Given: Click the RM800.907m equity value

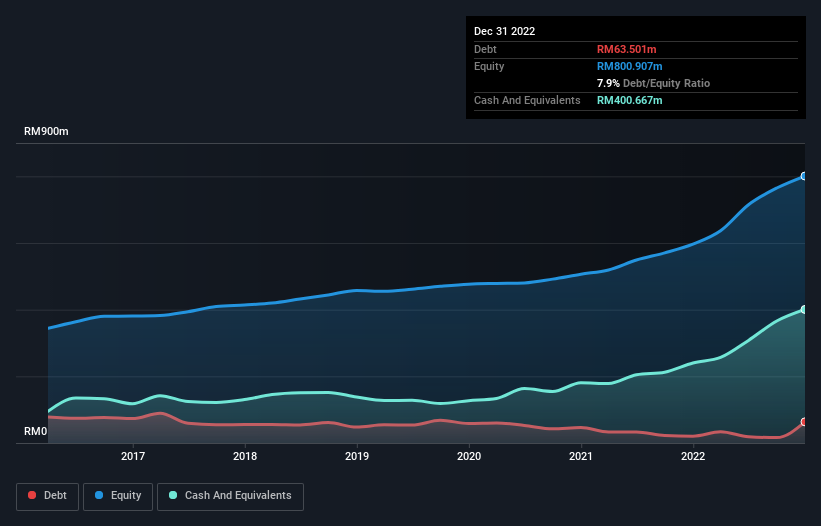Looking at the screenshot, I should pyautogui.click(x=630, y=66).
